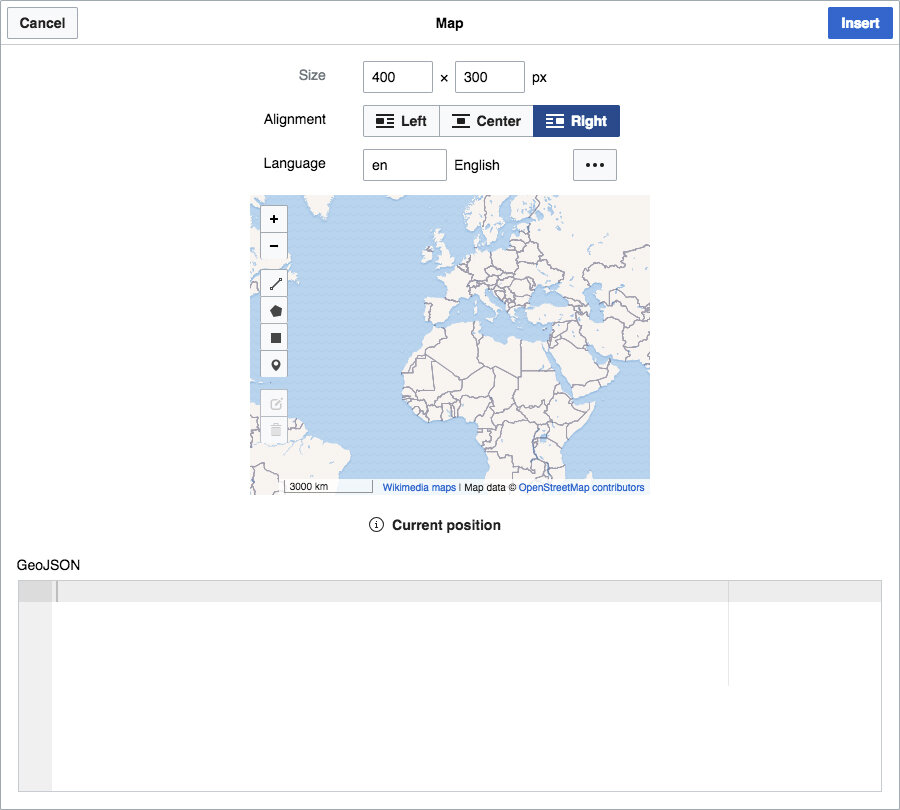Click the Cancel button
Screen dimensions: 900x810
(x=42, y=23)
